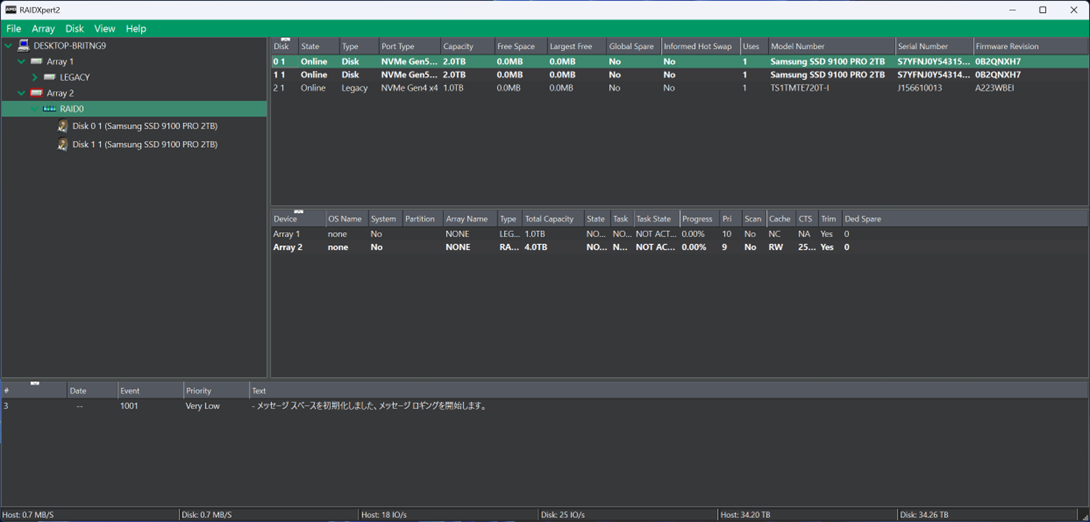Collapse the Array 1 tree node
Viewport: 1090px width, 522px height.
point(22,62)
